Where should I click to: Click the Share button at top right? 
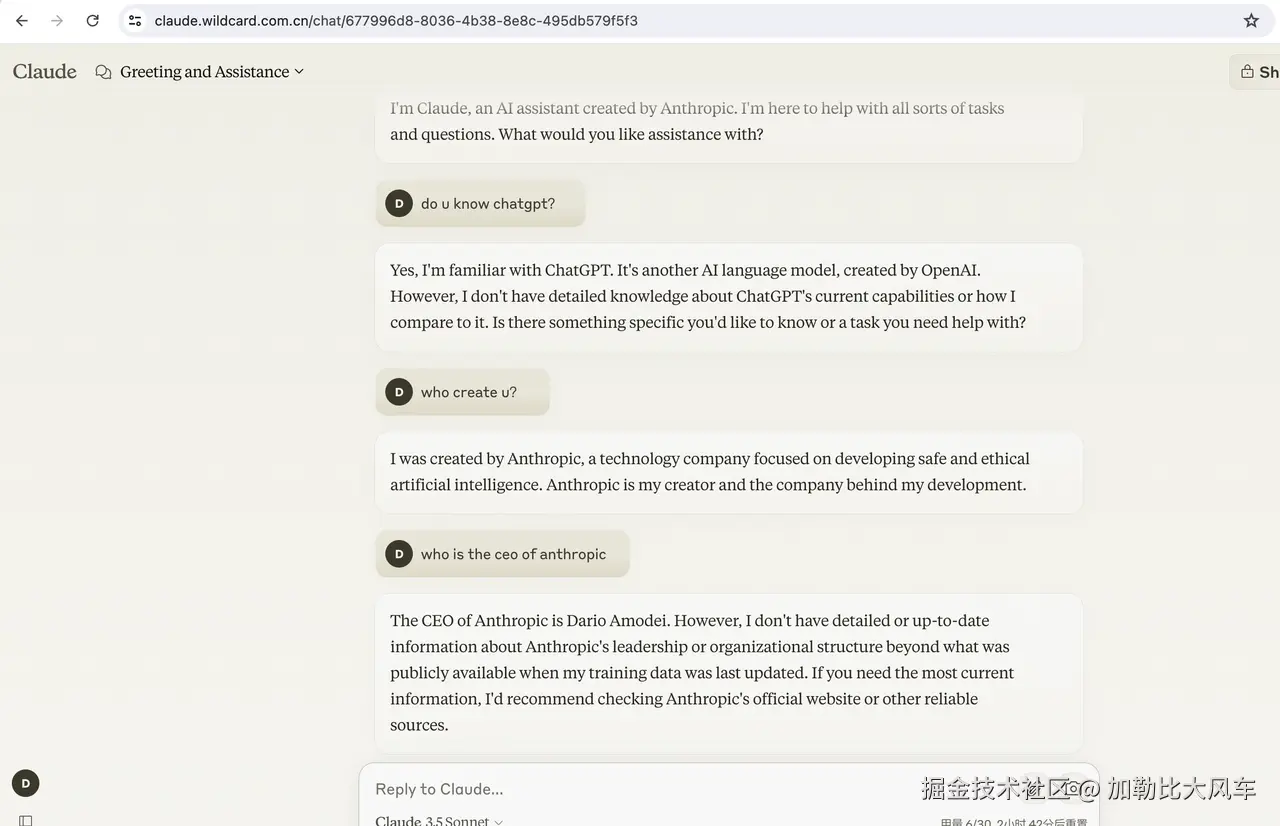click(1256, 72)
